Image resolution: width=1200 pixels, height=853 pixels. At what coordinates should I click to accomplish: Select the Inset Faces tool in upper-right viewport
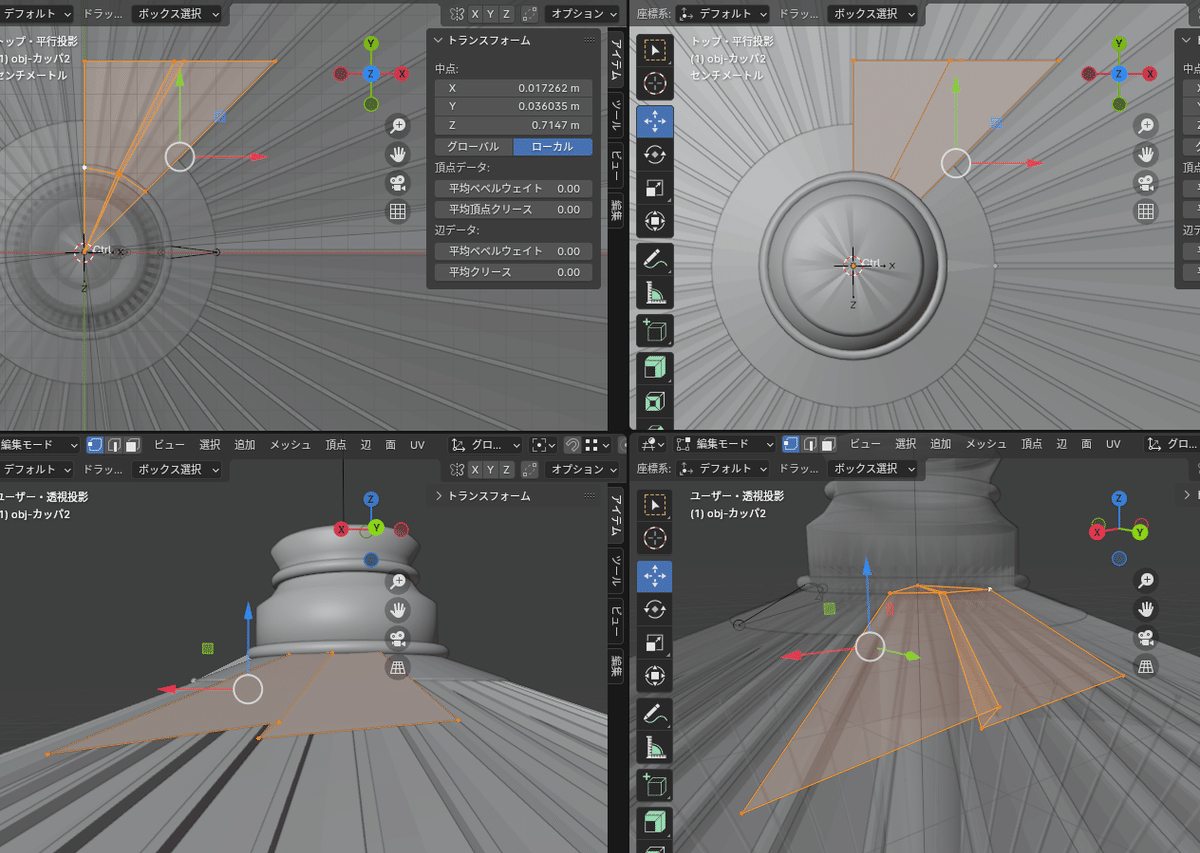[x=655, y=403]
